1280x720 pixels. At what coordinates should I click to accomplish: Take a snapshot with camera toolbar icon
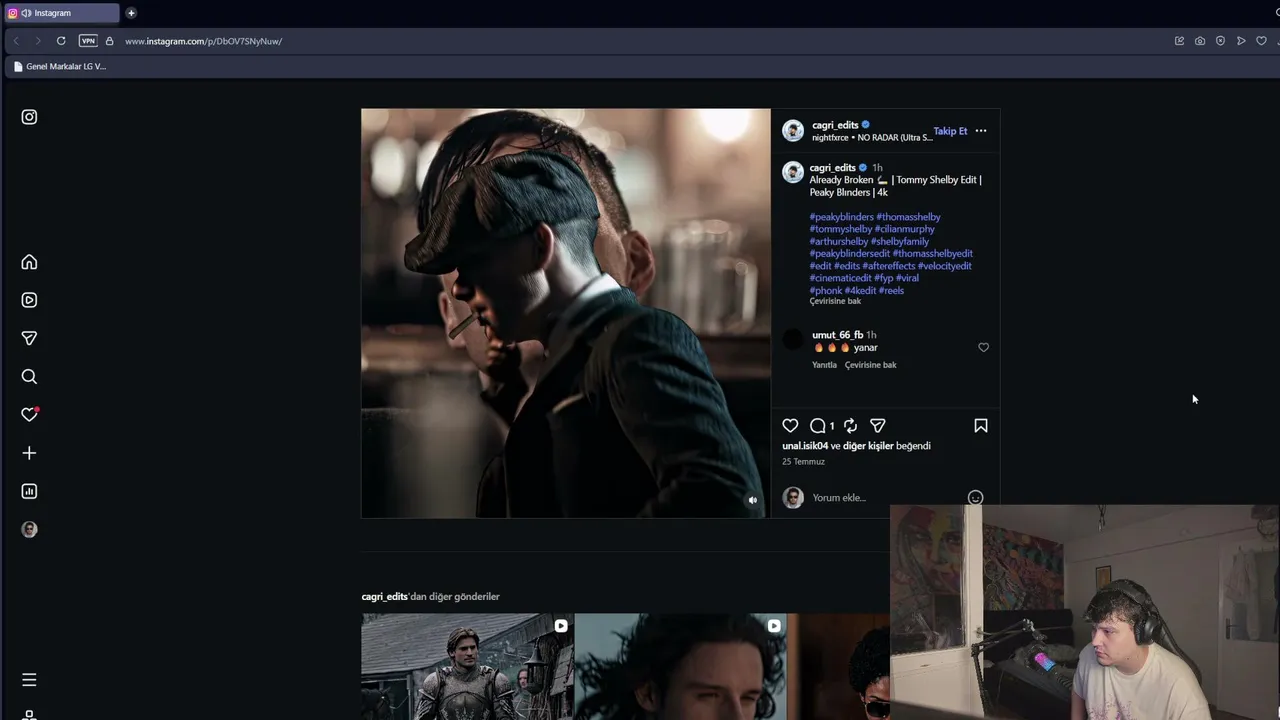coord(1200,41)
